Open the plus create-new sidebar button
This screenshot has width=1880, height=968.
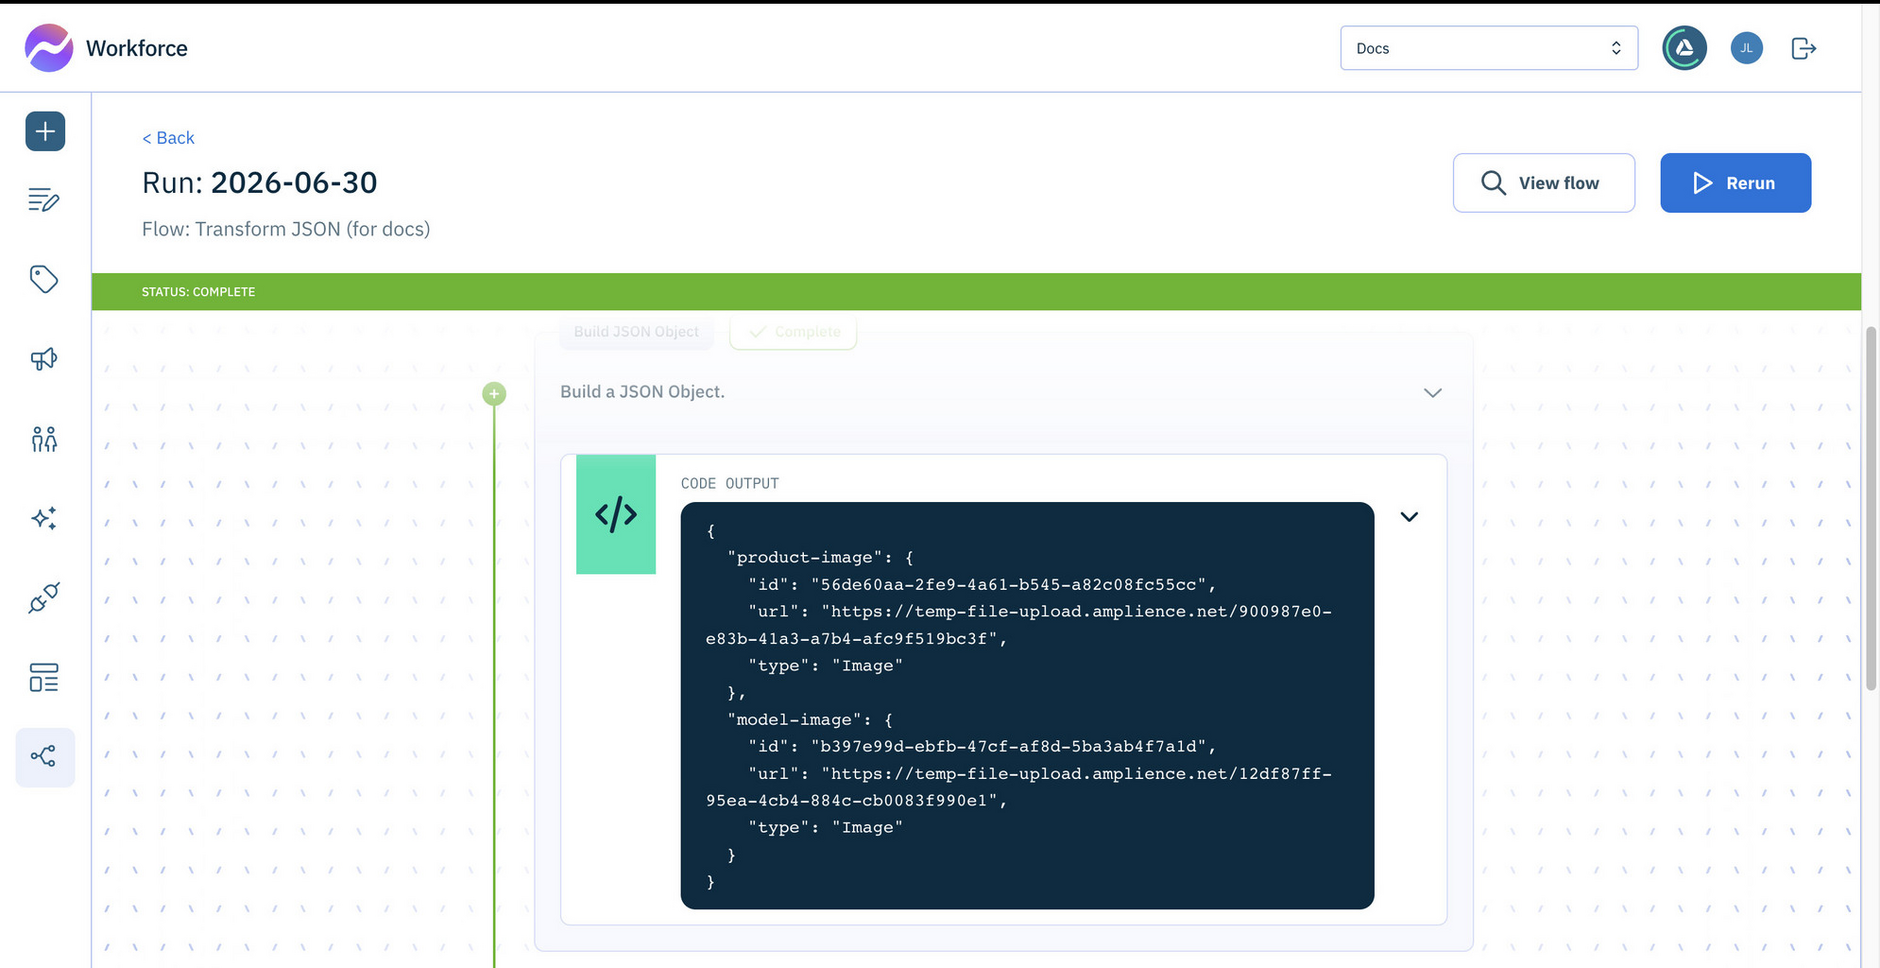(x=45, y=131)
